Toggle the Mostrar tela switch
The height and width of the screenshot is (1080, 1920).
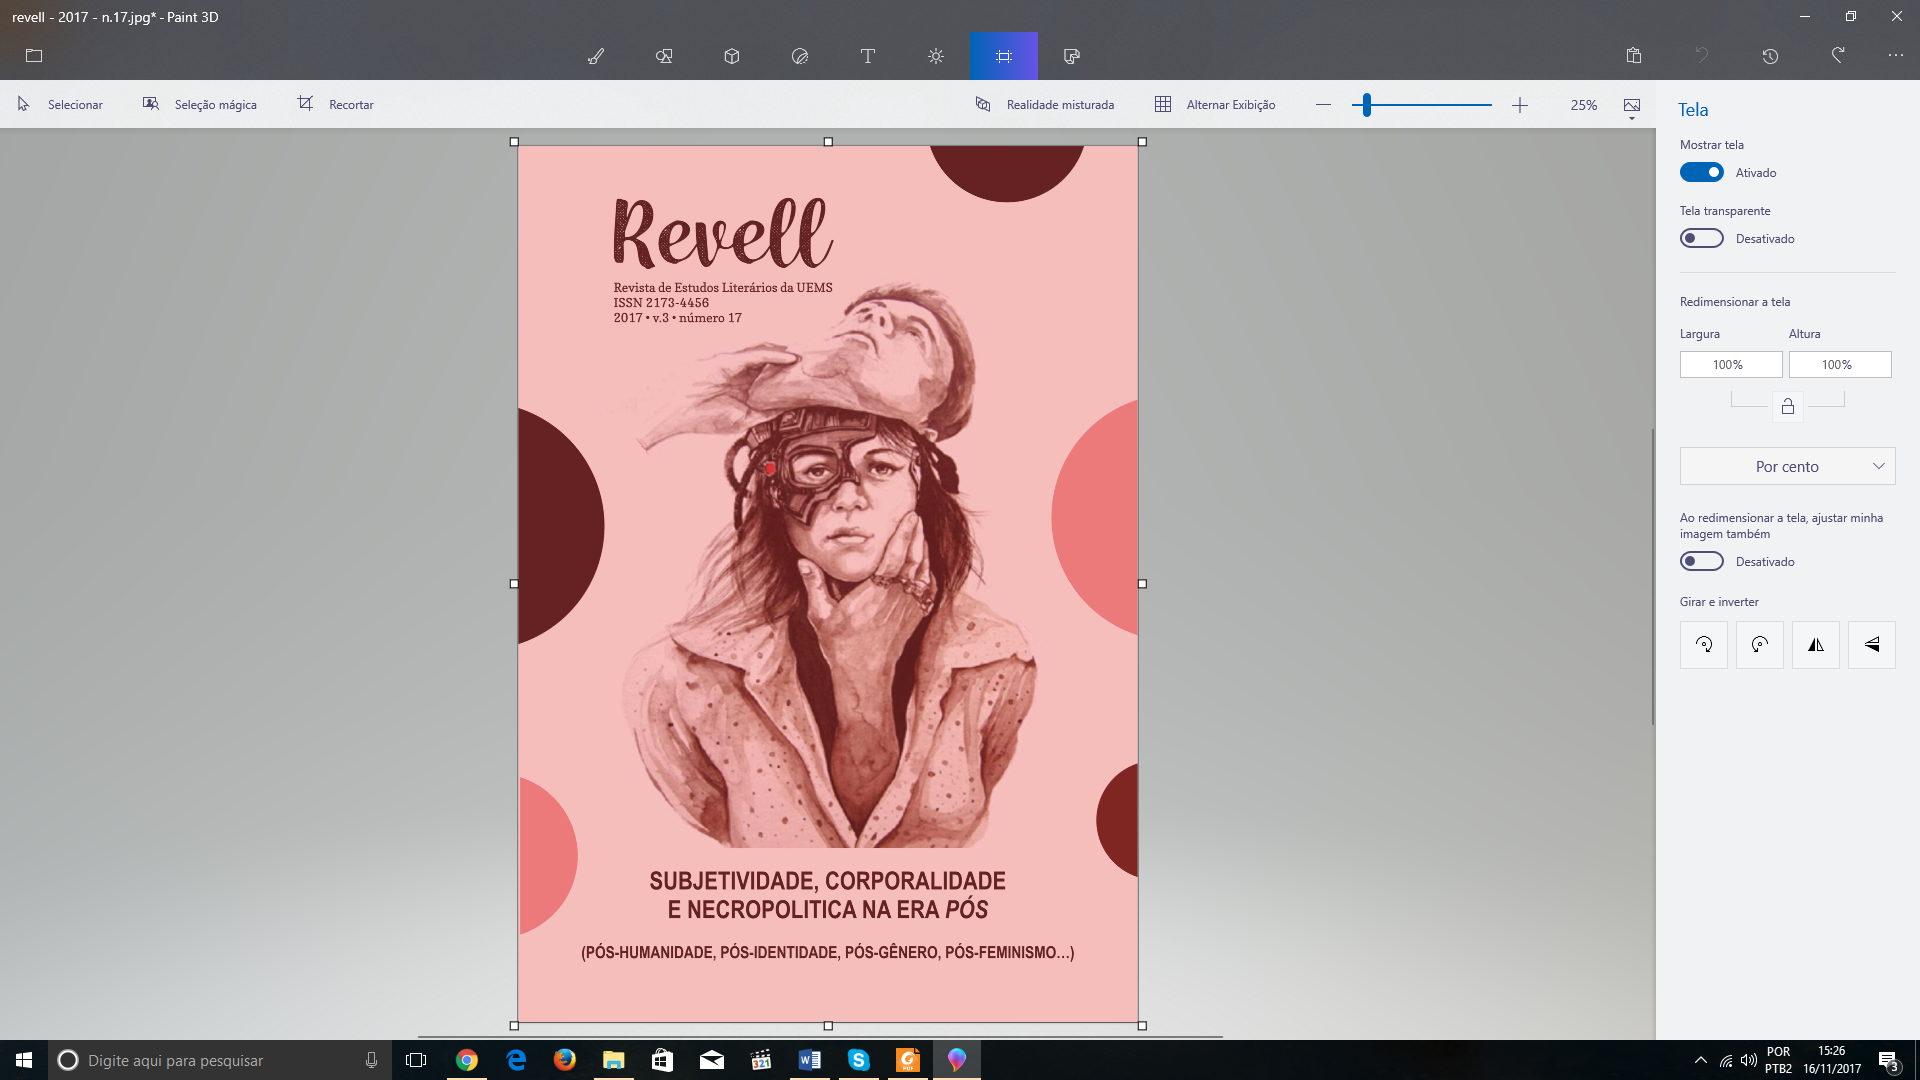[x=1701, y=172]
